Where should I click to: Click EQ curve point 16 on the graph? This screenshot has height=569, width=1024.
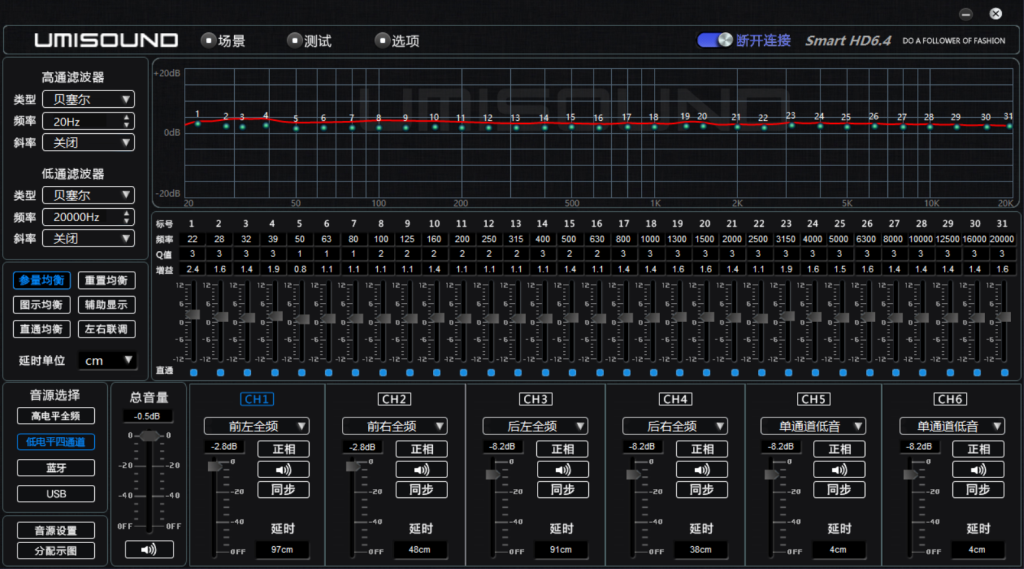(x=599, y=127)
